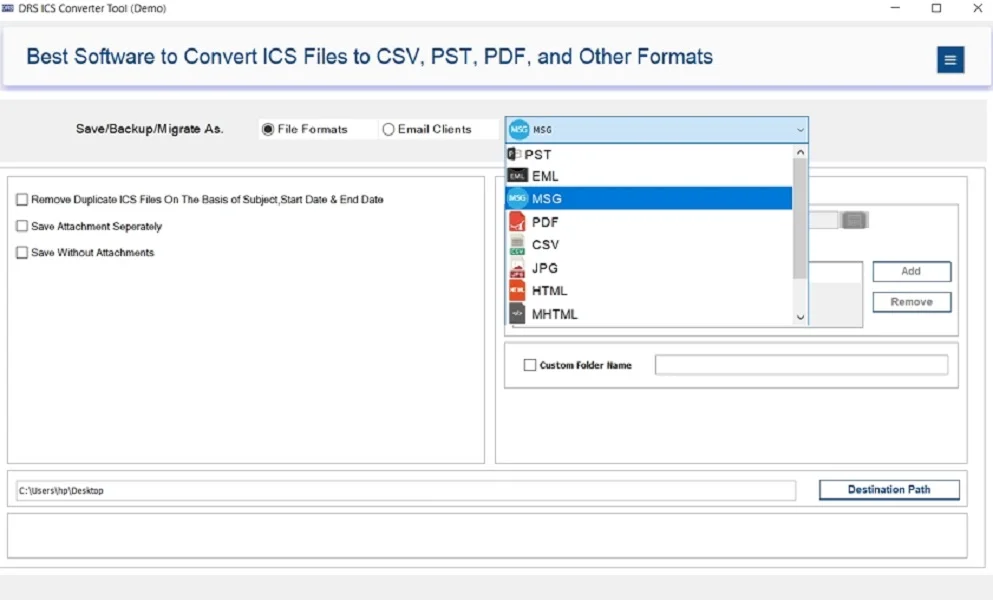The width and height of the screenshot is (993, 600).
Task: Minimize the DRS ICS Converter window
Action: [895, 8]
